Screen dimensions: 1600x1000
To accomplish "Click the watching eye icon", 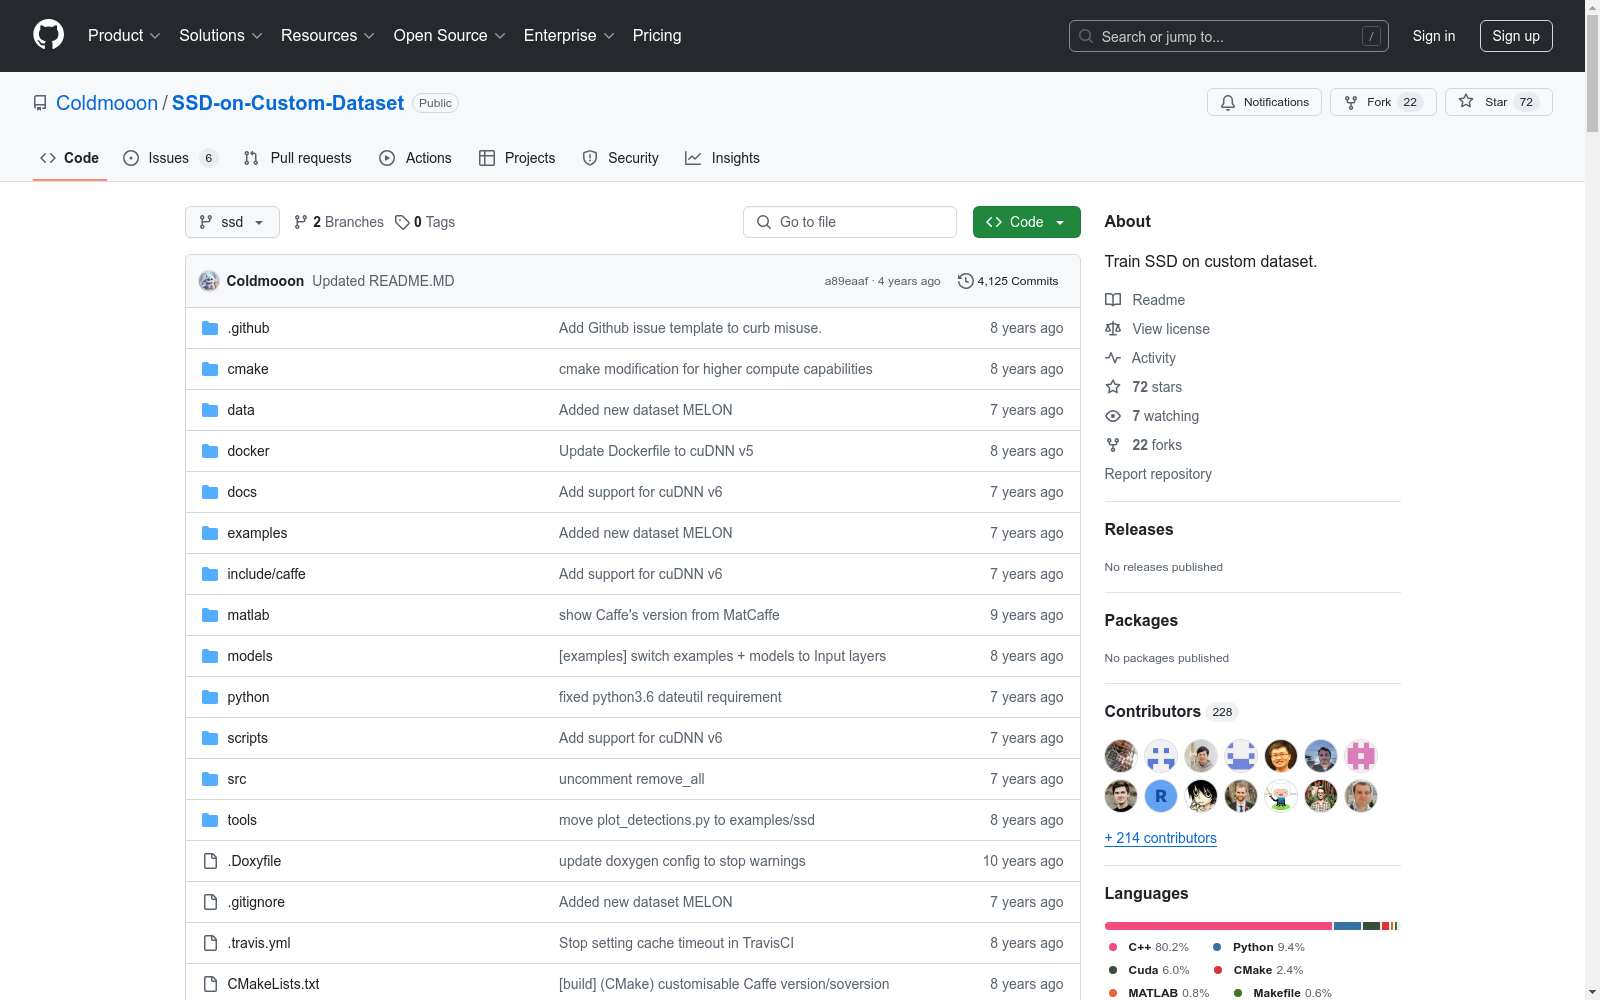I will (1113, 416).
